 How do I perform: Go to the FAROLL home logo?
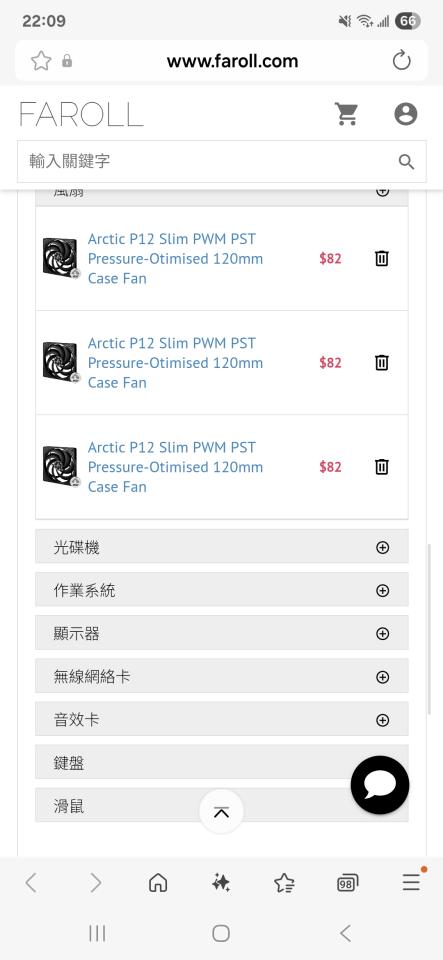81,114
